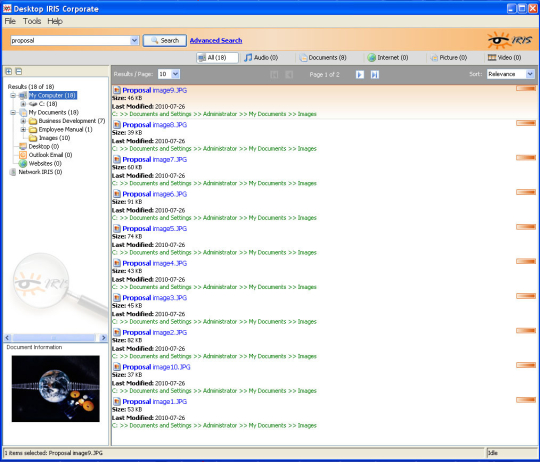The height and width of the screenshot is (462, 540).
Task: Click in the proposal search input field
Action: click(x=70, y=41)
